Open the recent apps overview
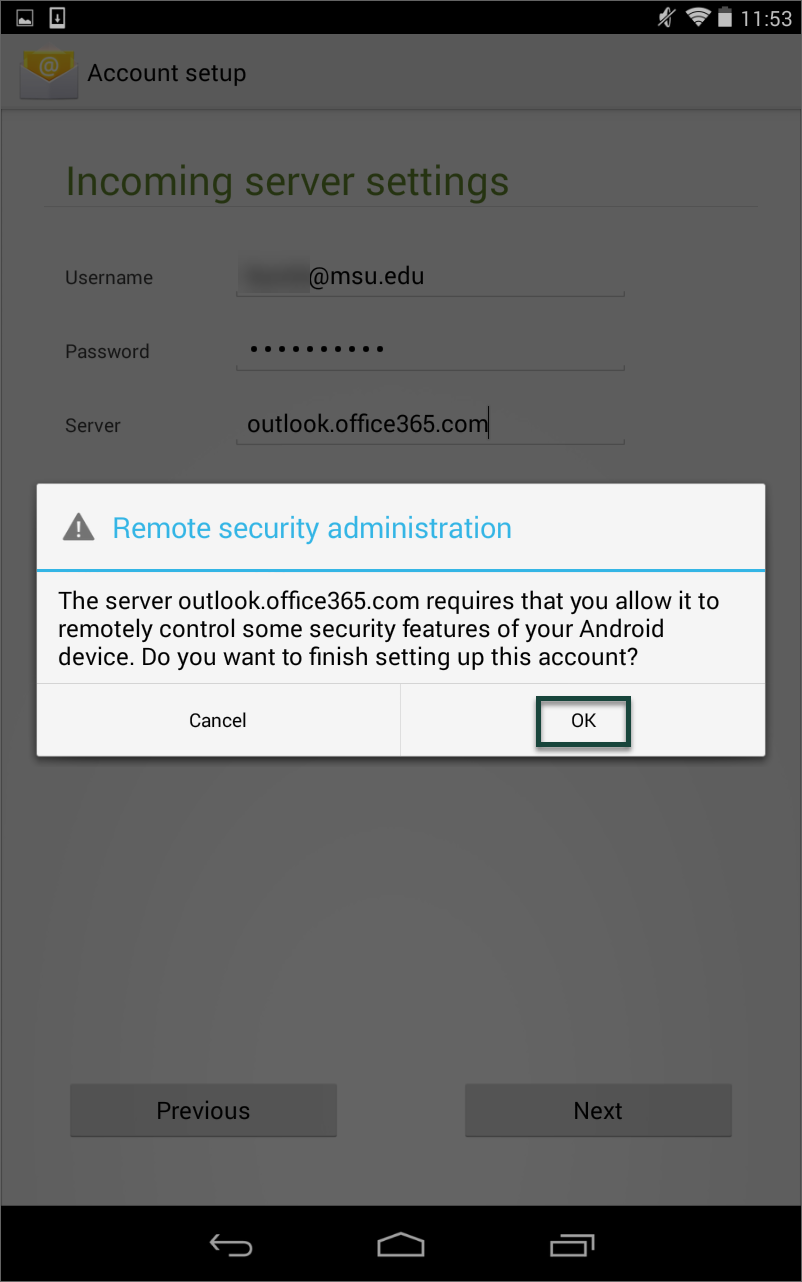Viewport: 802px width, 1282px height. click(572, 1245)
